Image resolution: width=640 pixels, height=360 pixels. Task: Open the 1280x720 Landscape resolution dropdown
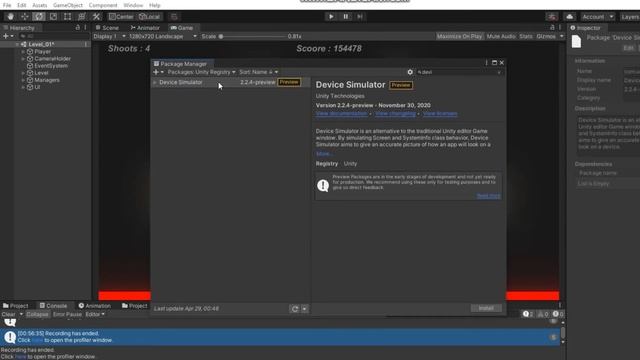tap(162, 36)
